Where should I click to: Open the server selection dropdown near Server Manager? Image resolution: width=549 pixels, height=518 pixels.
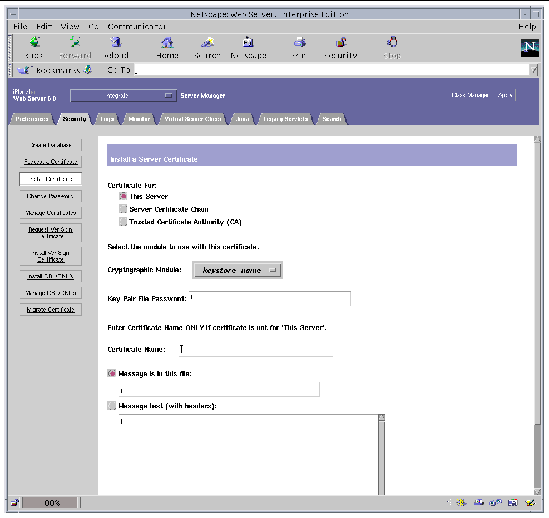[x=123, y=95]
